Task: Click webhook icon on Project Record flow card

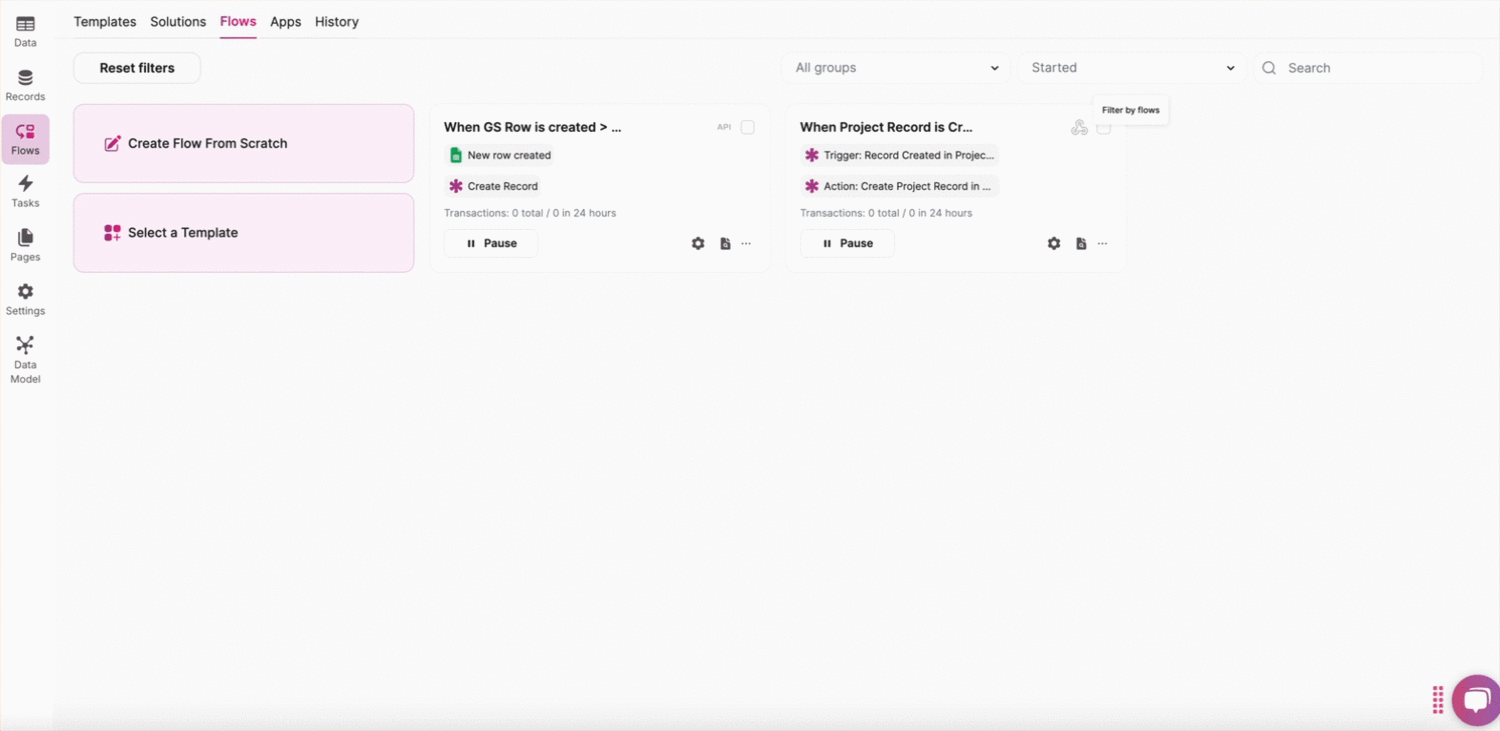Action: coord(1079,128)
